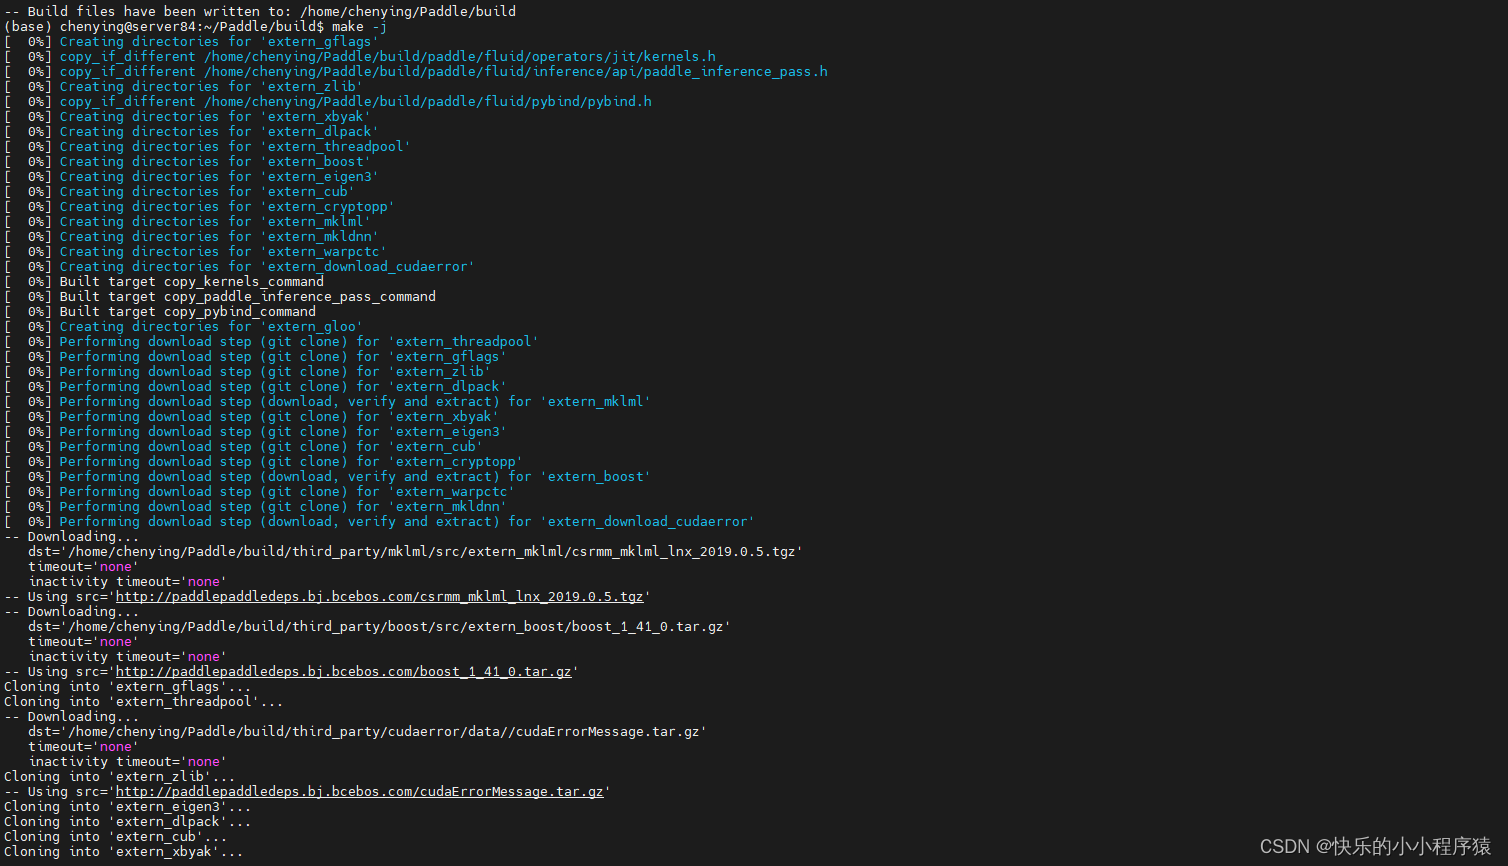Select the pybind.h copy_if_different line
1508x866 pixels.
pos(328,101)
